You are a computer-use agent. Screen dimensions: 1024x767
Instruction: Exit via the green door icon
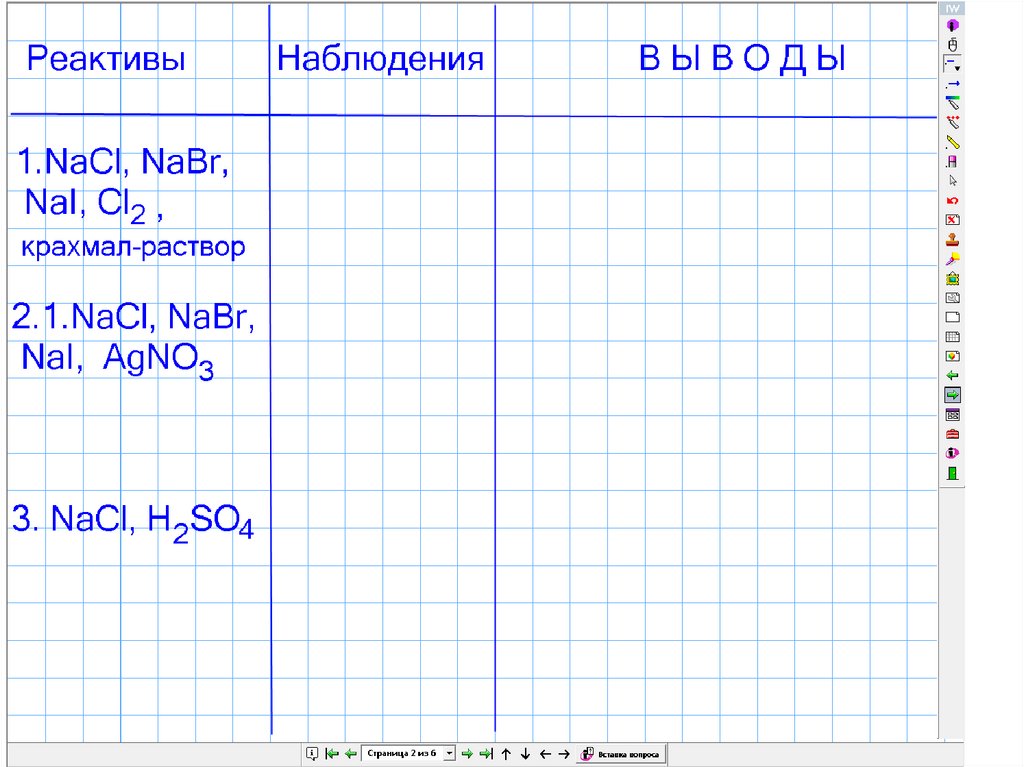[x=952, y=473]
